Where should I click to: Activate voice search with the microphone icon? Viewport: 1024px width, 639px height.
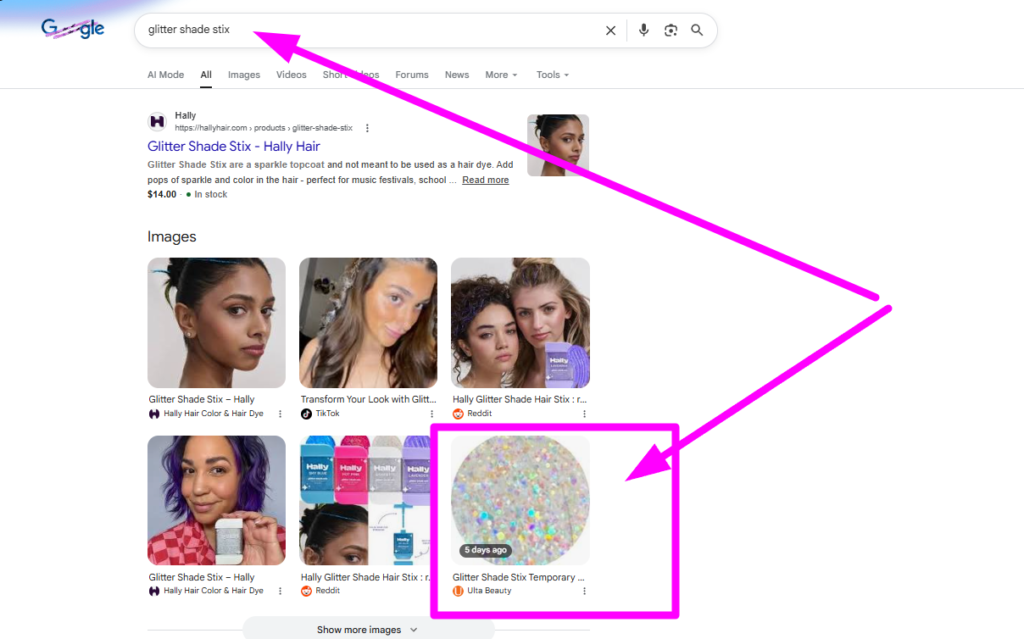[x=643, y=30]
